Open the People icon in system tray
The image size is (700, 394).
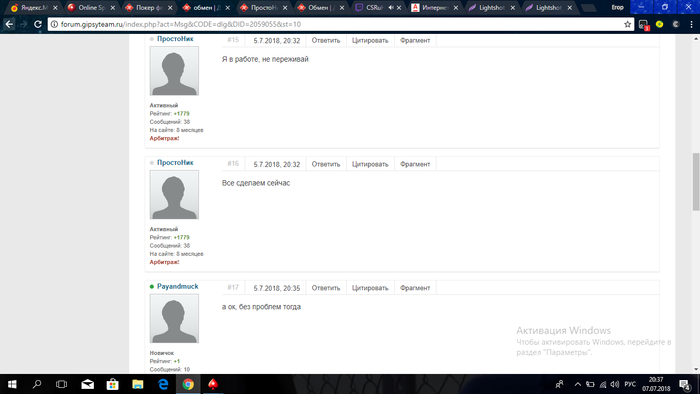pos(559,384)
